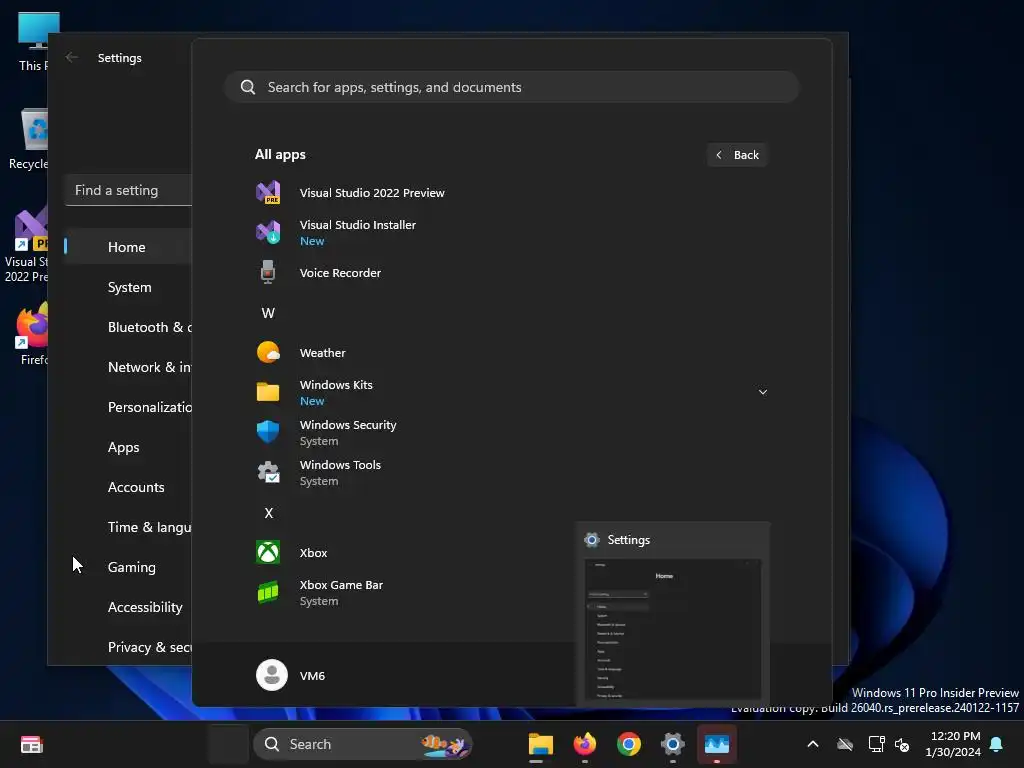Select Apps in Settings sidebar

[128, 447]
